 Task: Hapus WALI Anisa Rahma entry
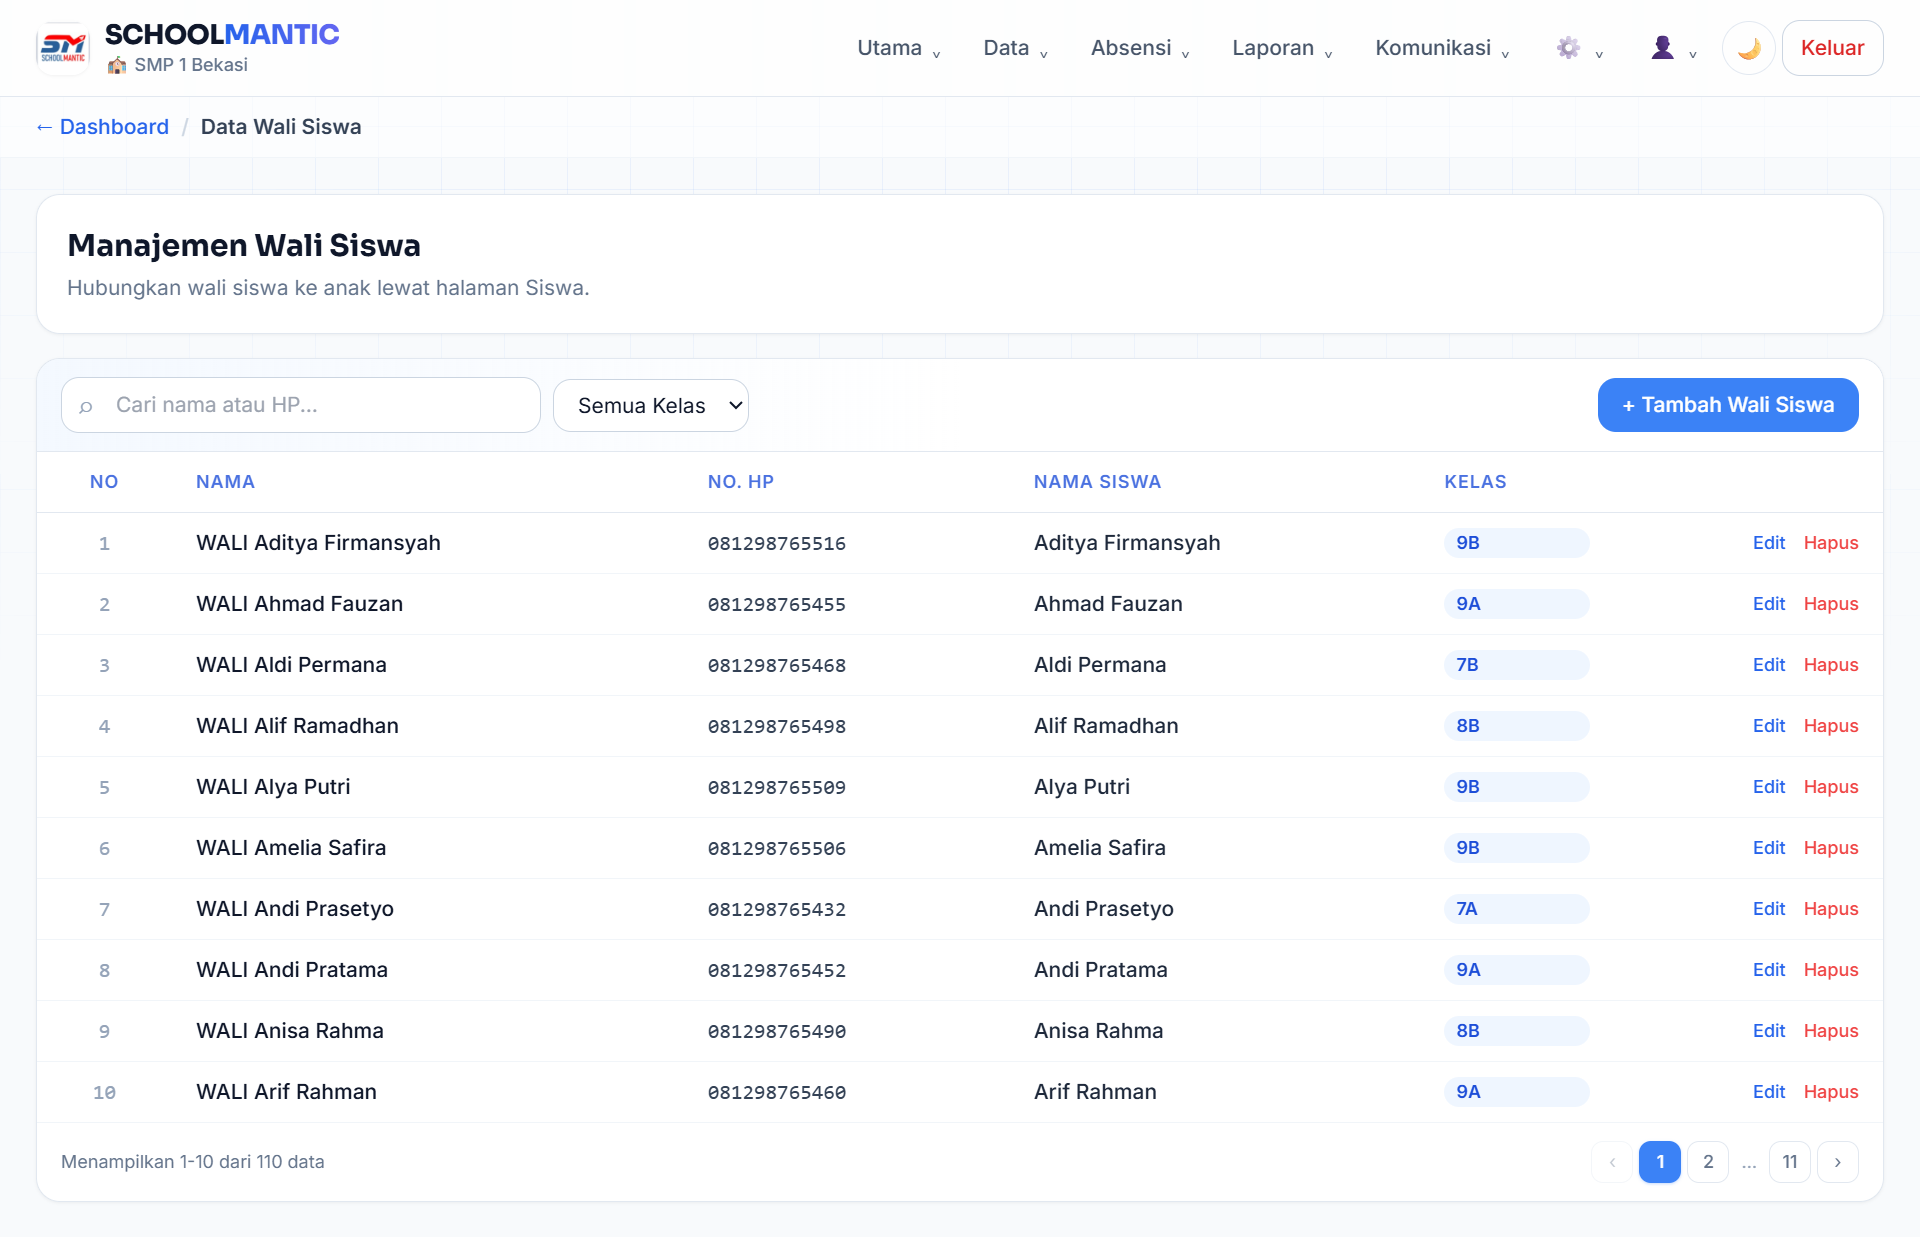(x=1830, y=1031)
